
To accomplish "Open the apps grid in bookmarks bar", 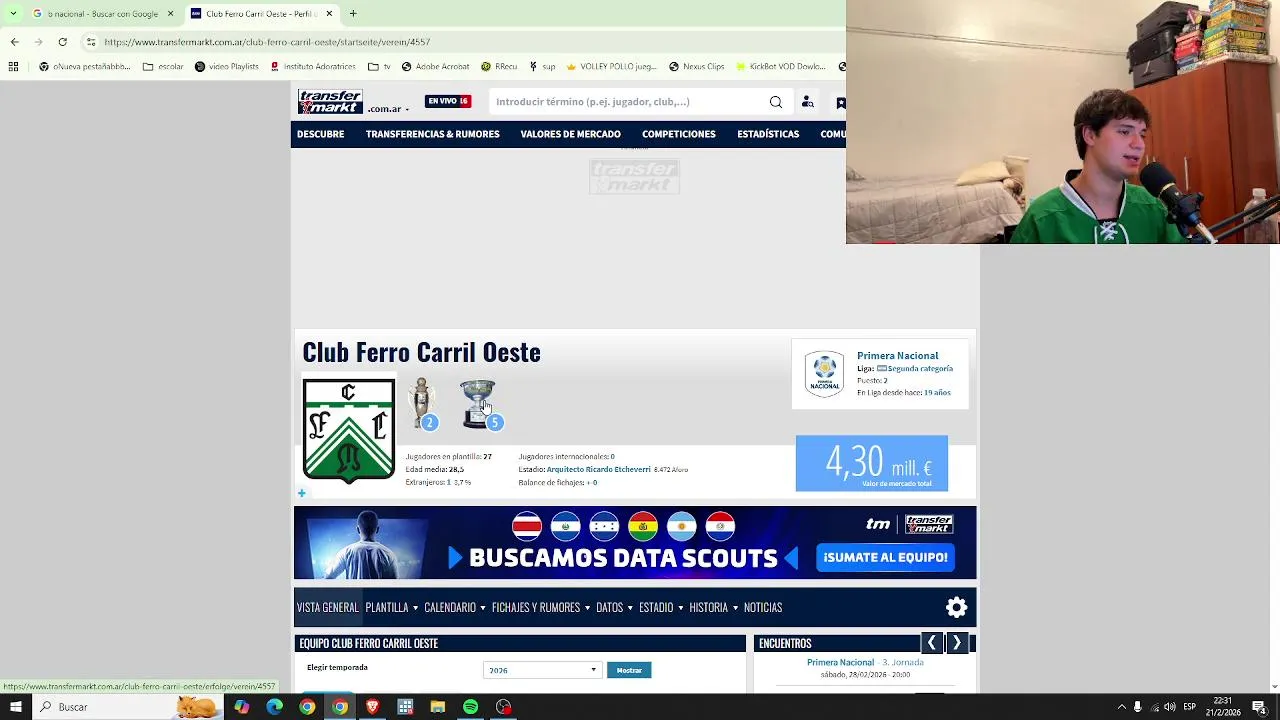I will (x=13, y=67).
